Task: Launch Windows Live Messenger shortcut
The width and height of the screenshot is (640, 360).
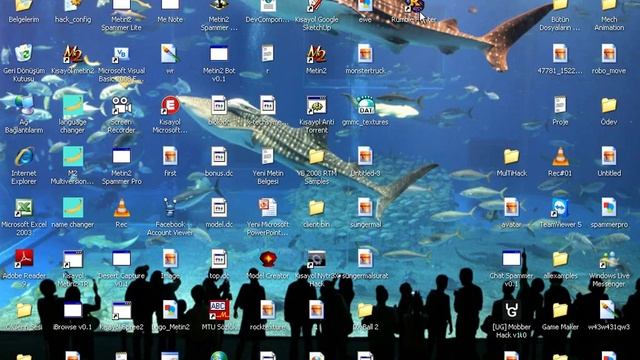Action: [609, 259]
